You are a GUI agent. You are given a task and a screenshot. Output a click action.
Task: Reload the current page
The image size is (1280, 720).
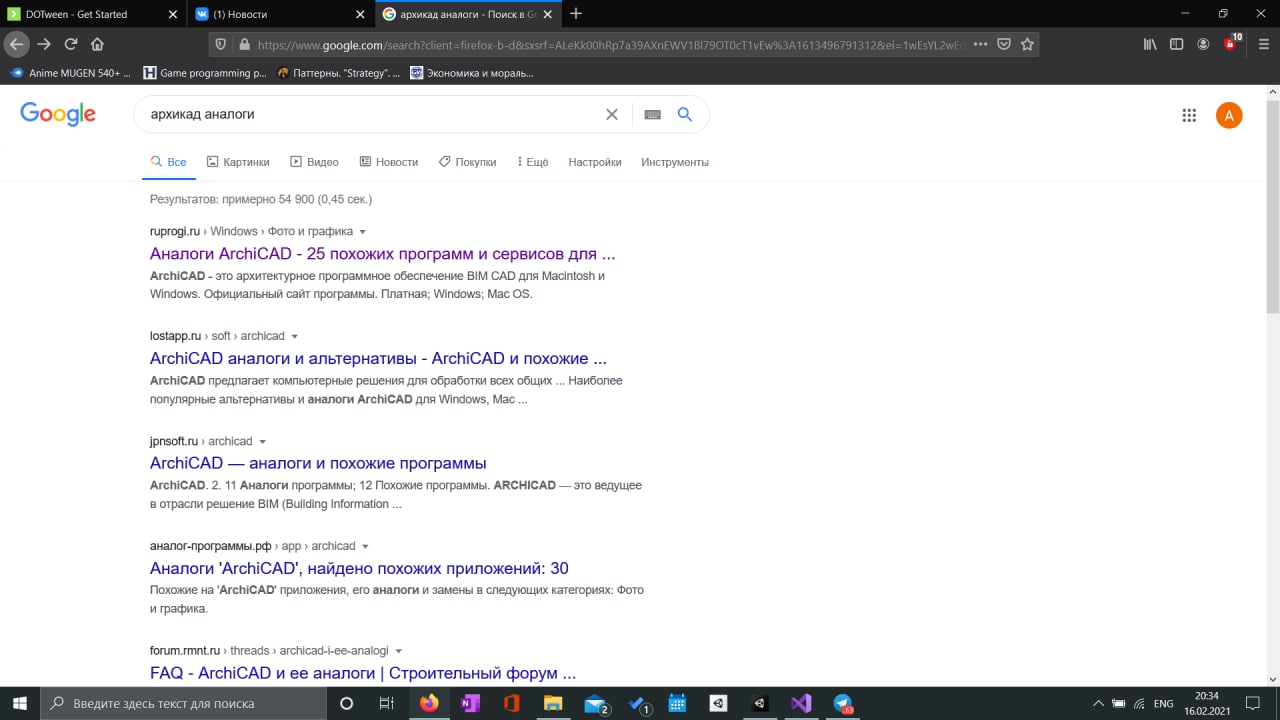[71, 44]
